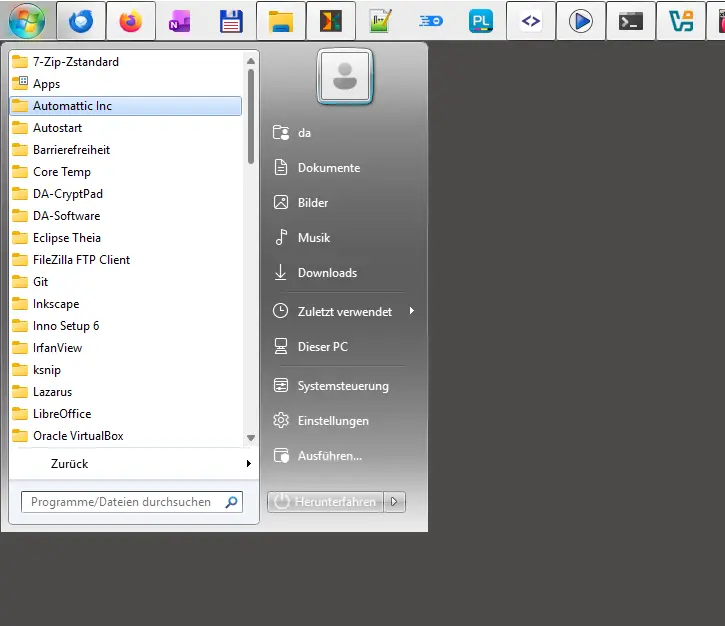Open the Dokumente menu entry
Viewport: 725px width, 626px height.
(328, 168)
